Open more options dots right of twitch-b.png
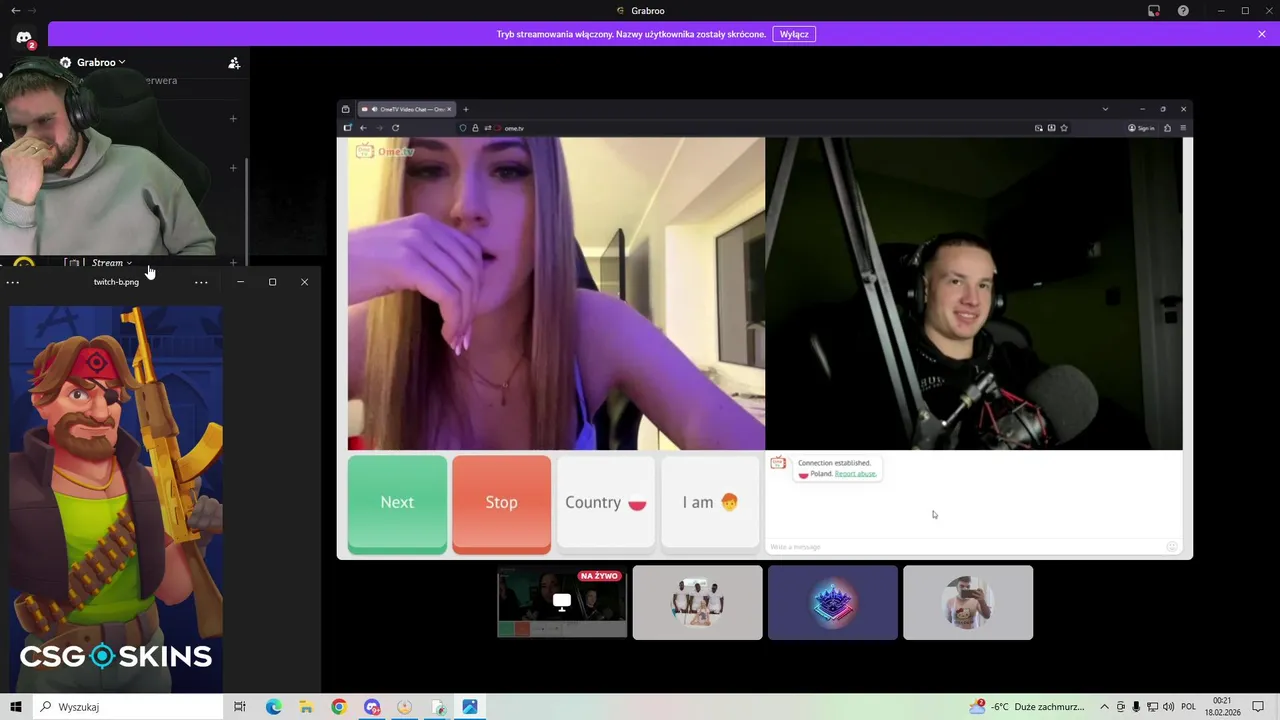Image resolution: width=1280 pixels, height=720 pixels. coord(201,282)
